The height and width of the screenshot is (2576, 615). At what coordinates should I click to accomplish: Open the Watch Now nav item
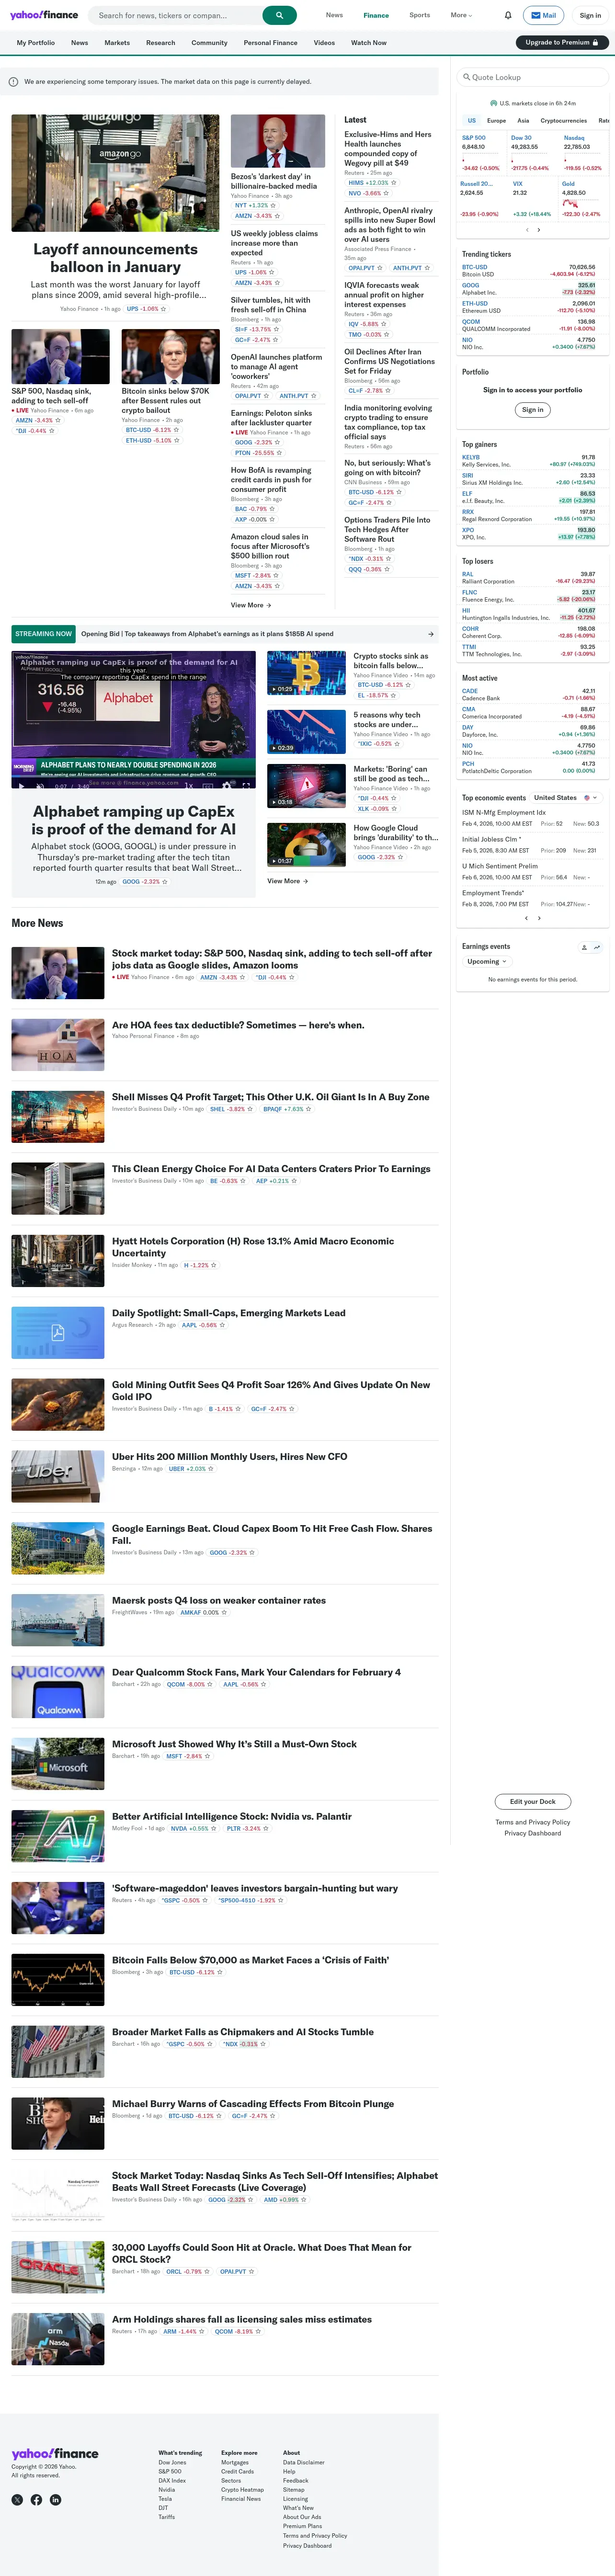[368, 43]
